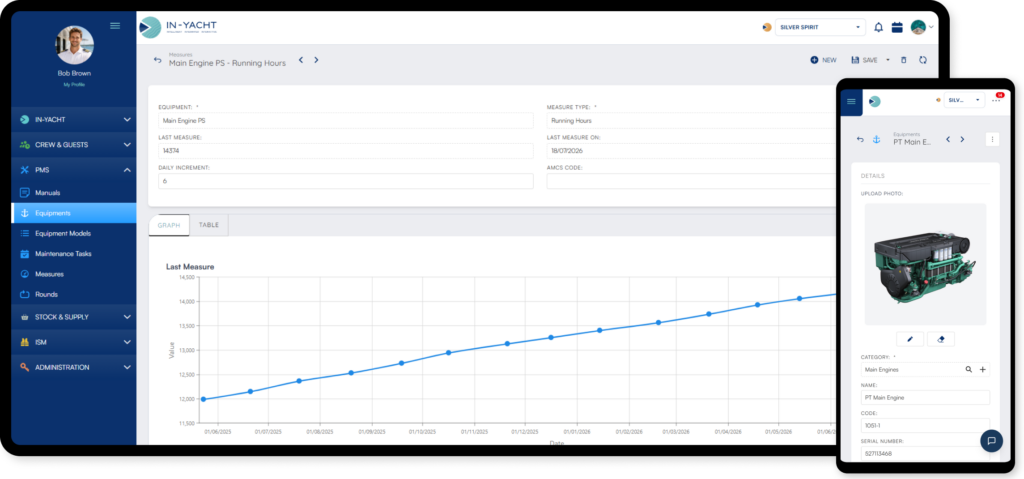The width and height of the screenshot is (1024, 479).
Task: Click the Stock & Supply basket icon
Action: pos(25,317)
